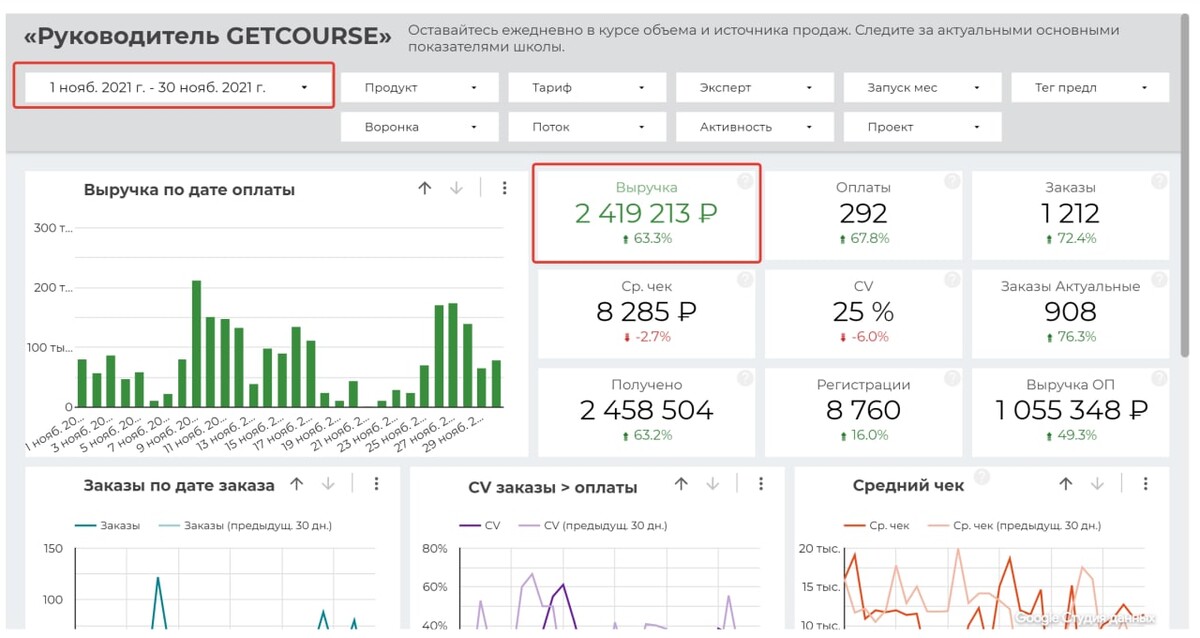Viewport: 1200px width, 638px height.
Task: Drill up in Выручка по дате оплаты chart
Action: coord(425,188)
